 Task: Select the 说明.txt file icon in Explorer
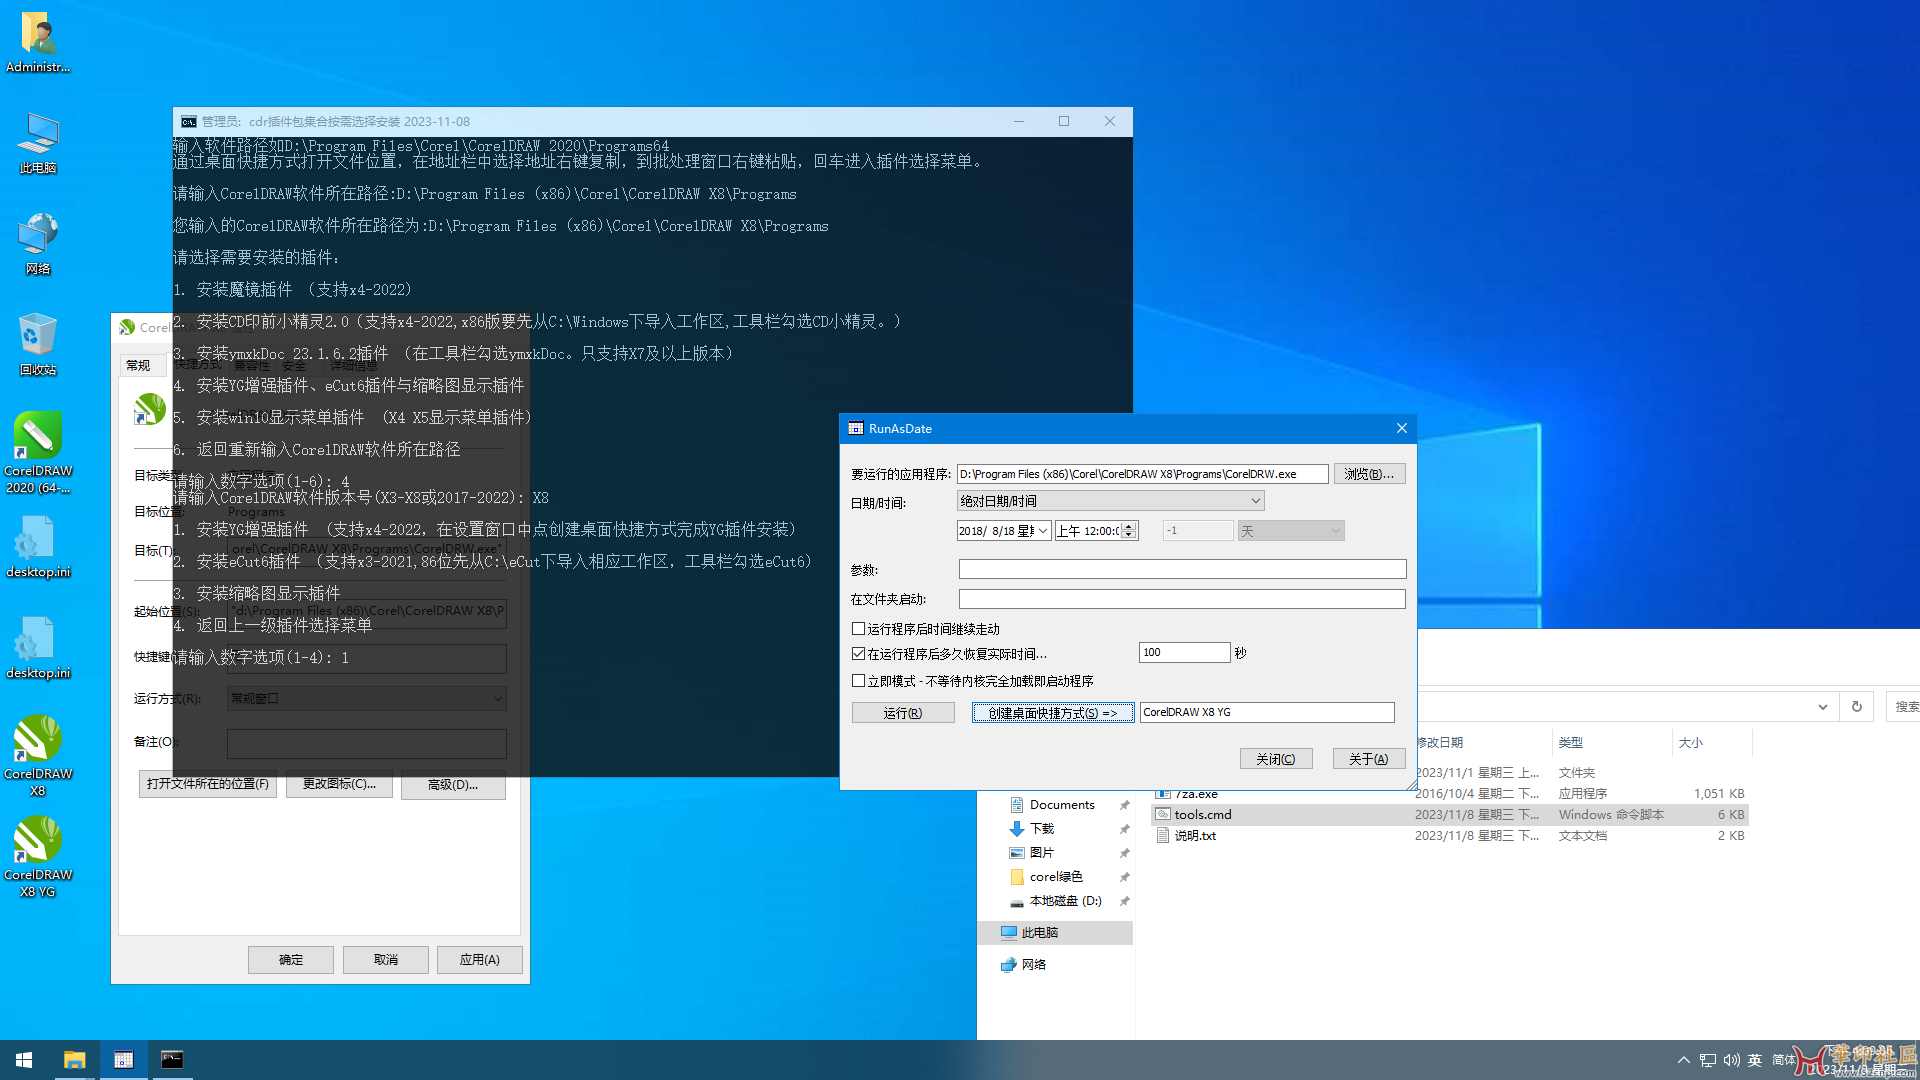[1163, 836]
